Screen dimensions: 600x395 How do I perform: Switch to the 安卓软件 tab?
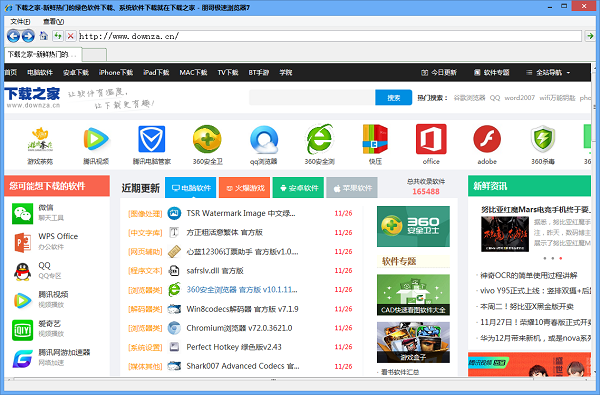[x=298, y=188]
